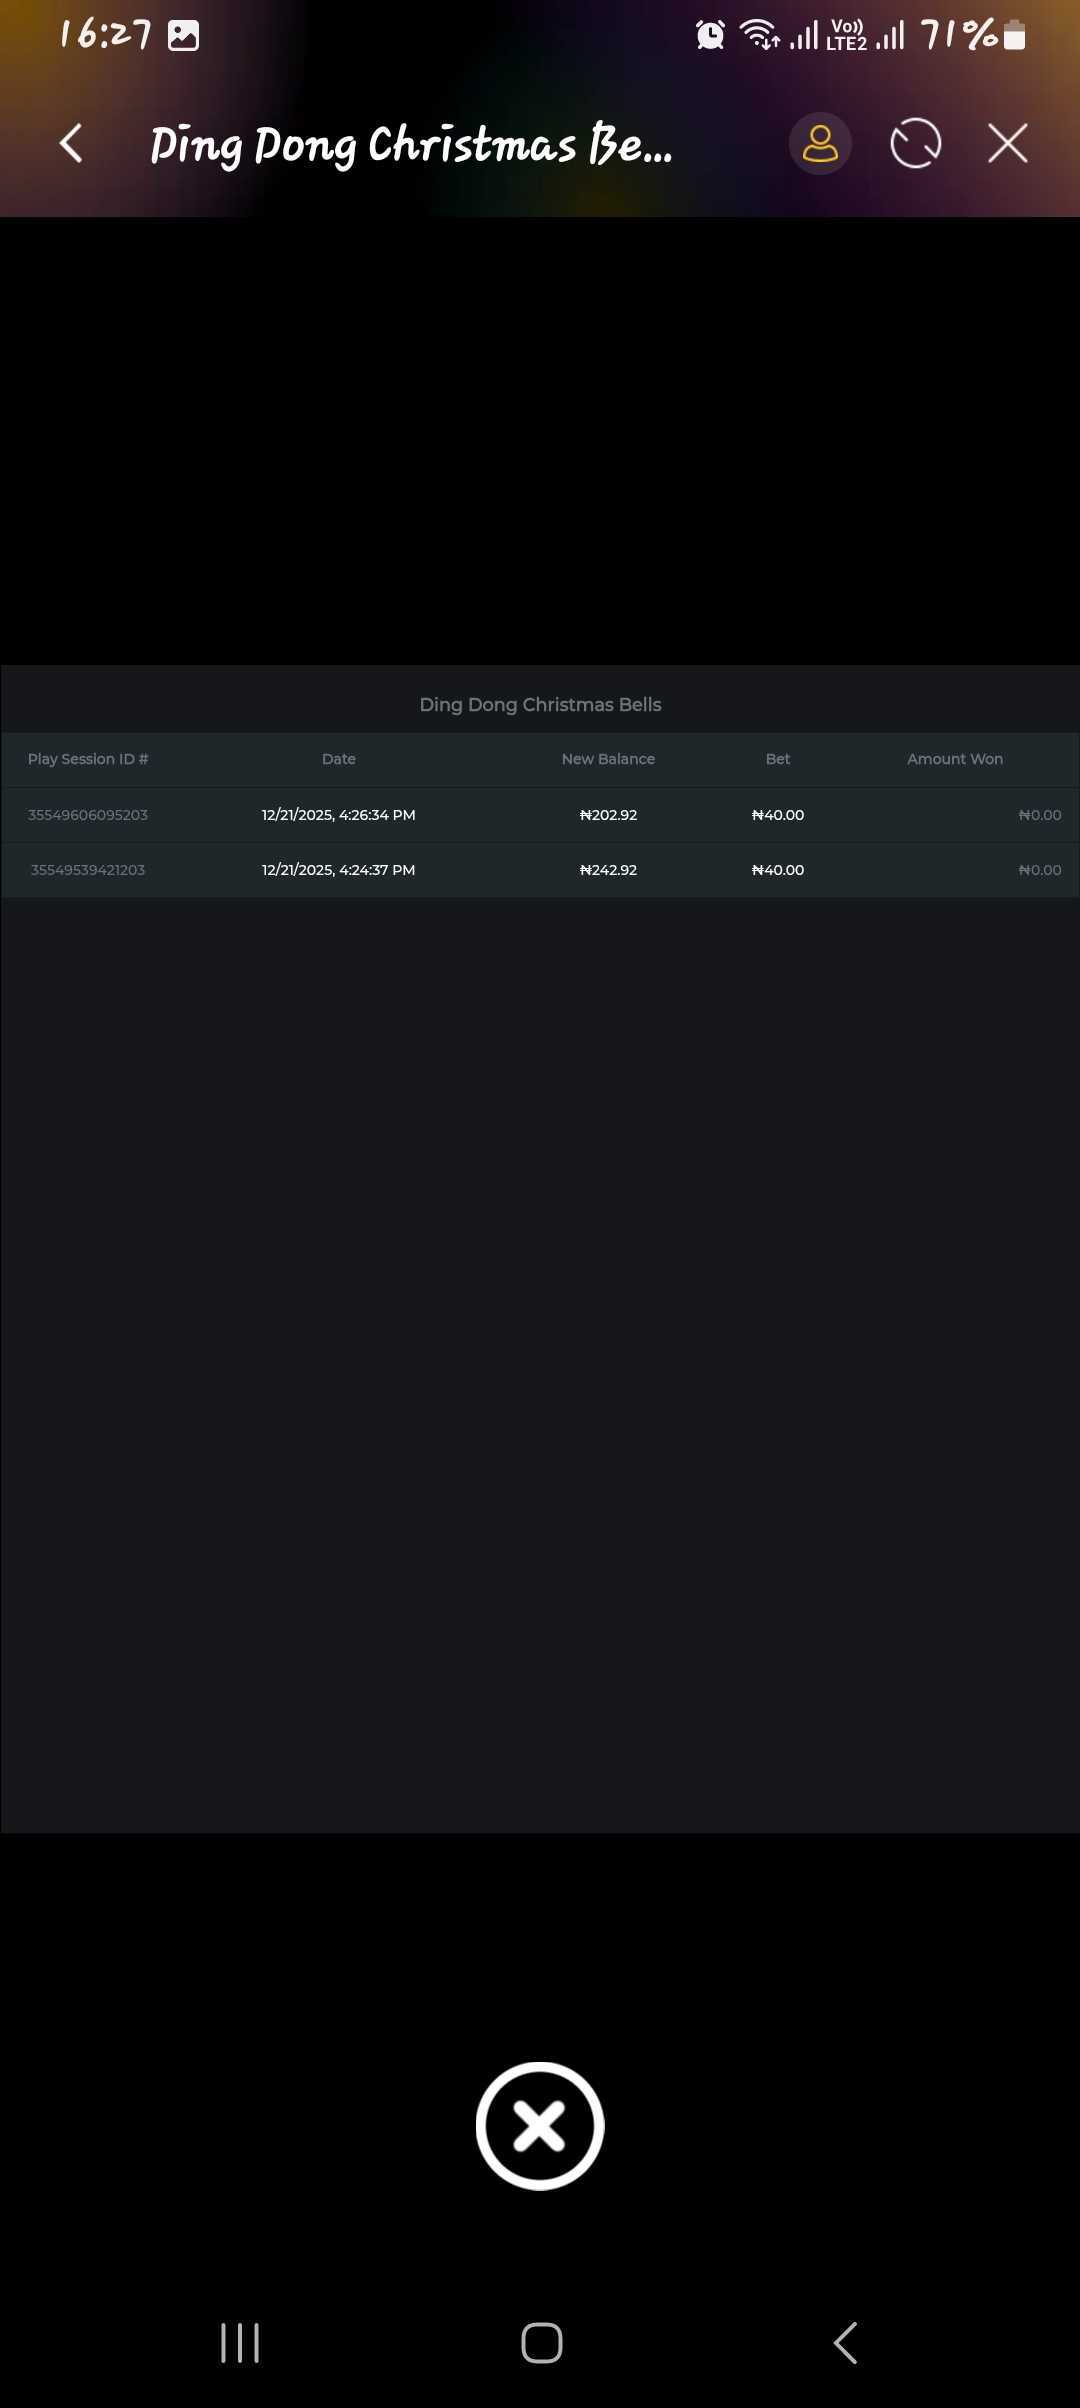Screen dimensions: 1080x2408
Task: Select the Amount Won column header
Action: point(954,759)
